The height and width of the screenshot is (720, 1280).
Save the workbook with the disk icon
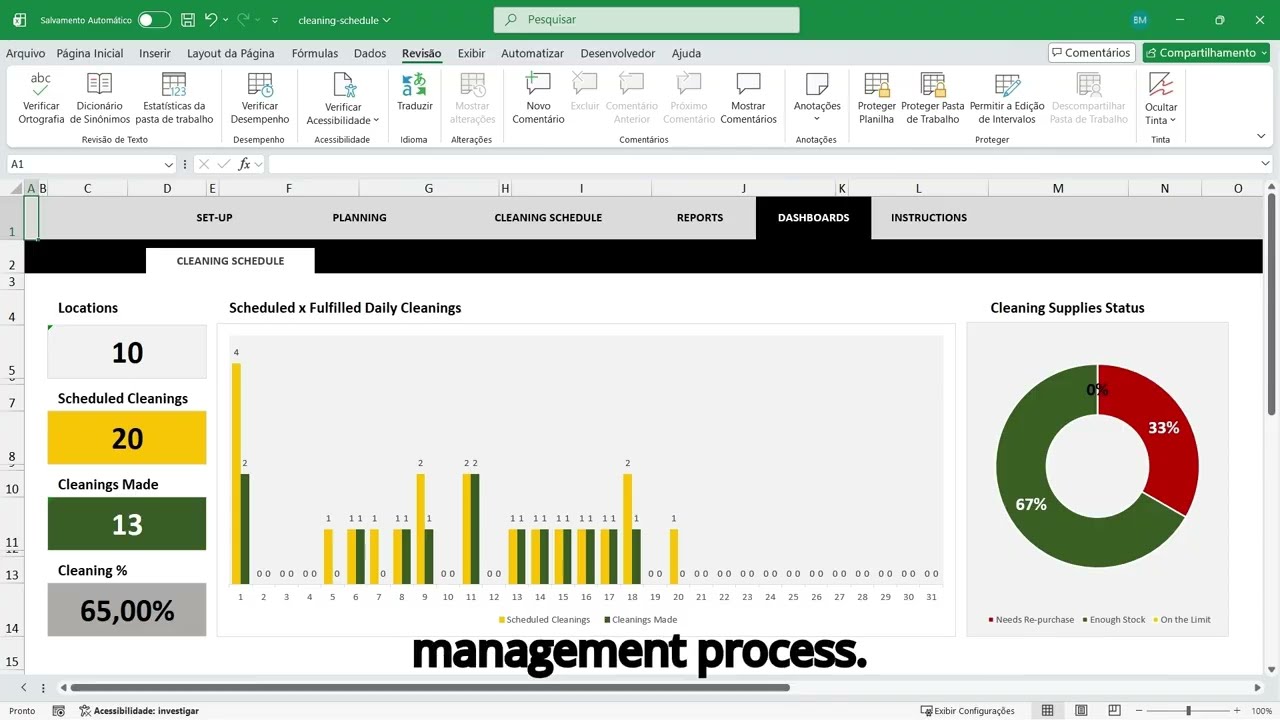(x=187, y=20)
